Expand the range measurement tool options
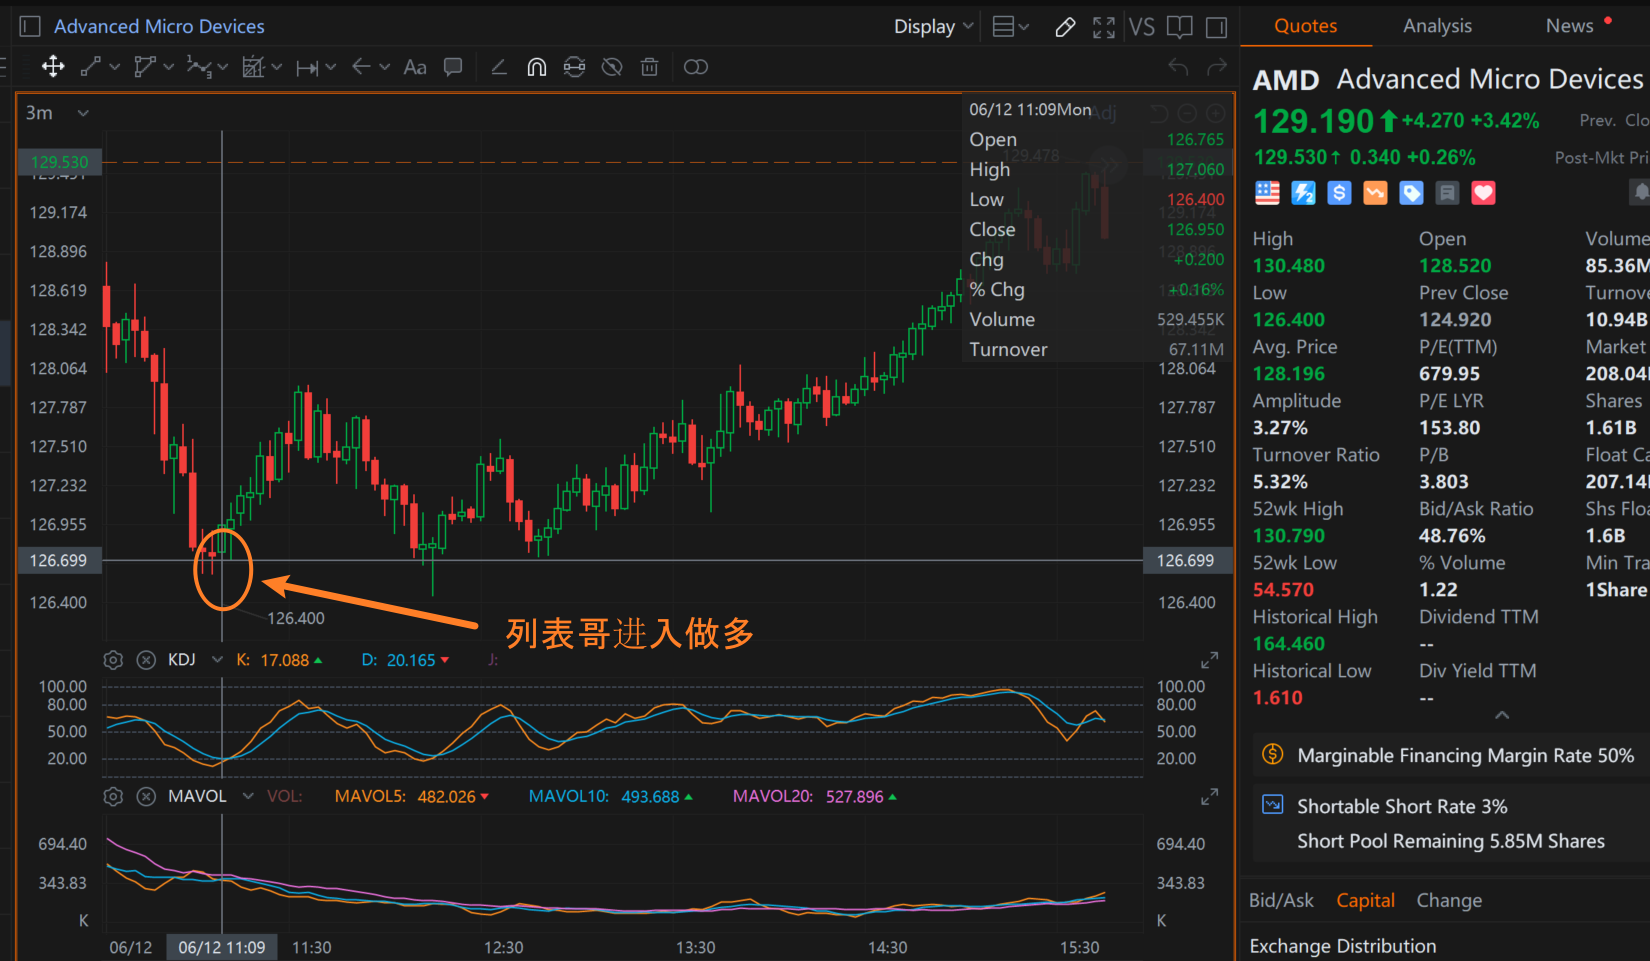The image size is (1650, 961). [x=331, y=67]
